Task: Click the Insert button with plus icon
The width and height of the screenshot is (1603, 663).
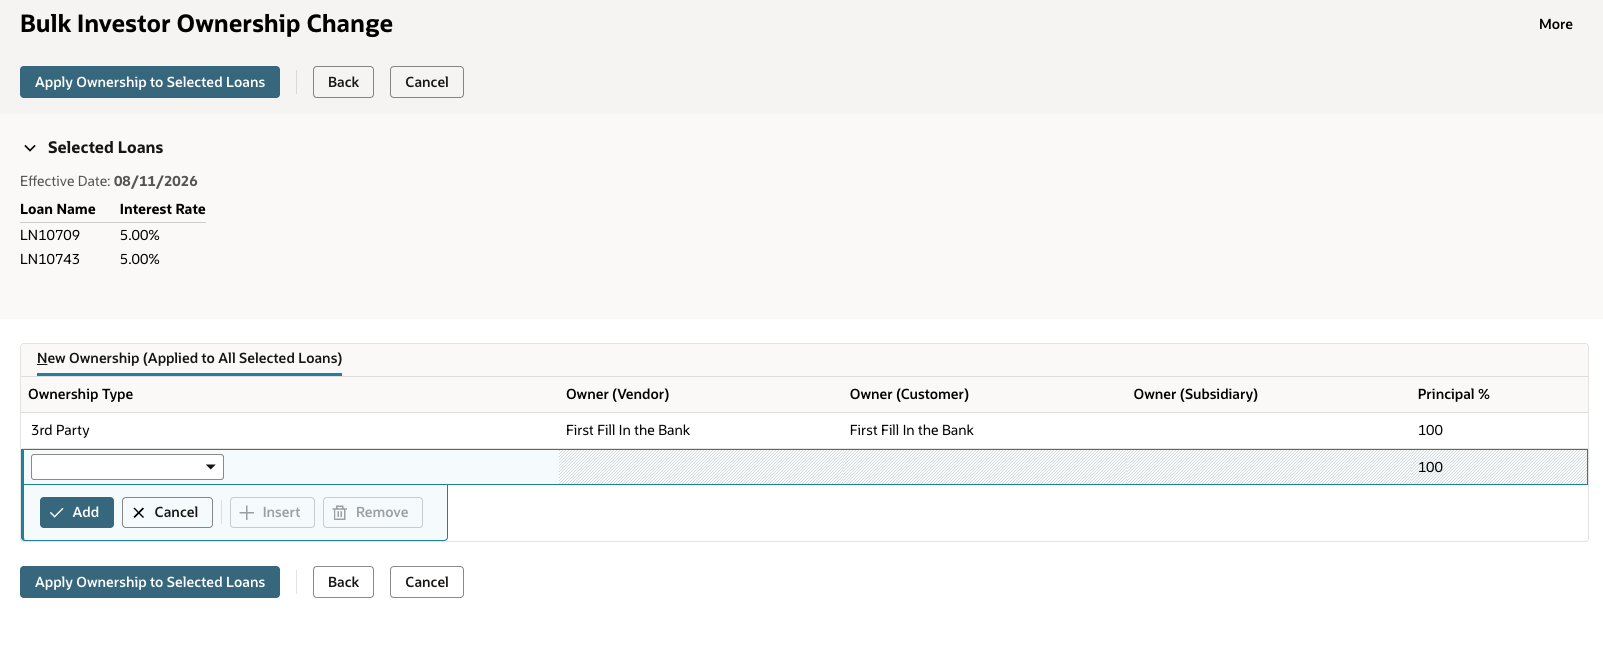Action: (x=272, y=512)
